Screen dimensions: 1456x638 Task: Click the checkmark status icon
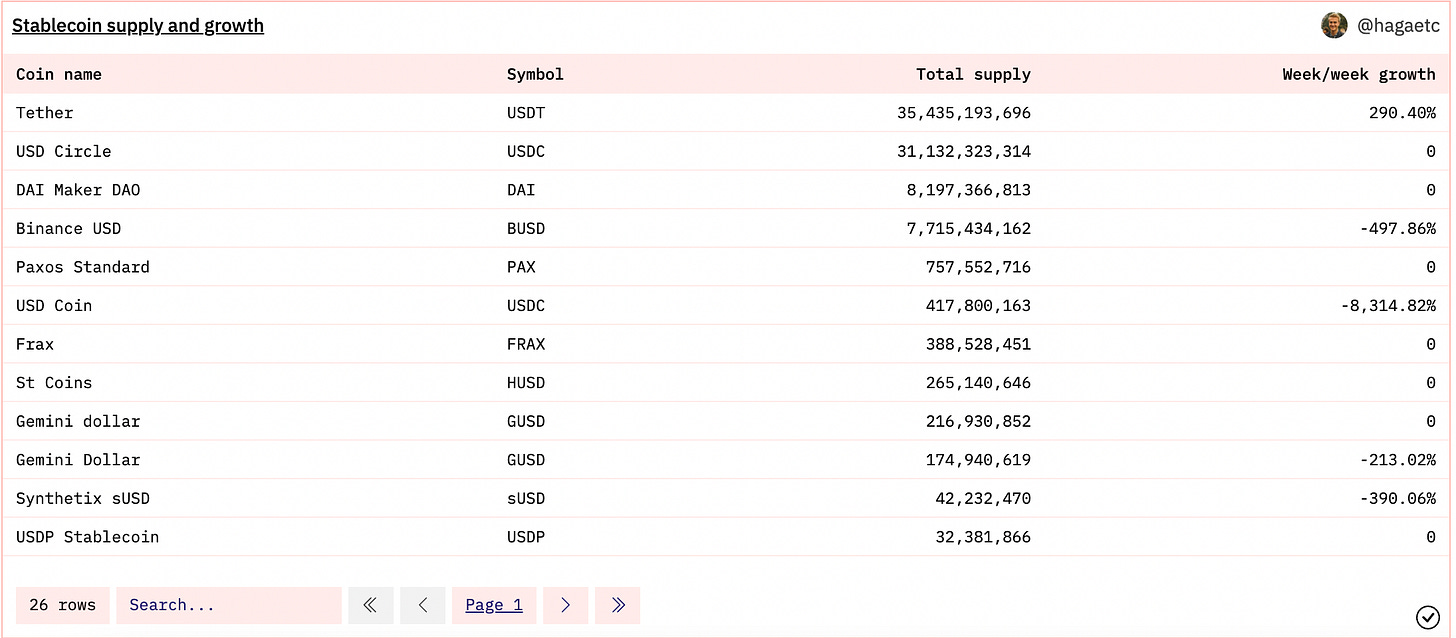pyautogui.click(x=1428, y=616)
